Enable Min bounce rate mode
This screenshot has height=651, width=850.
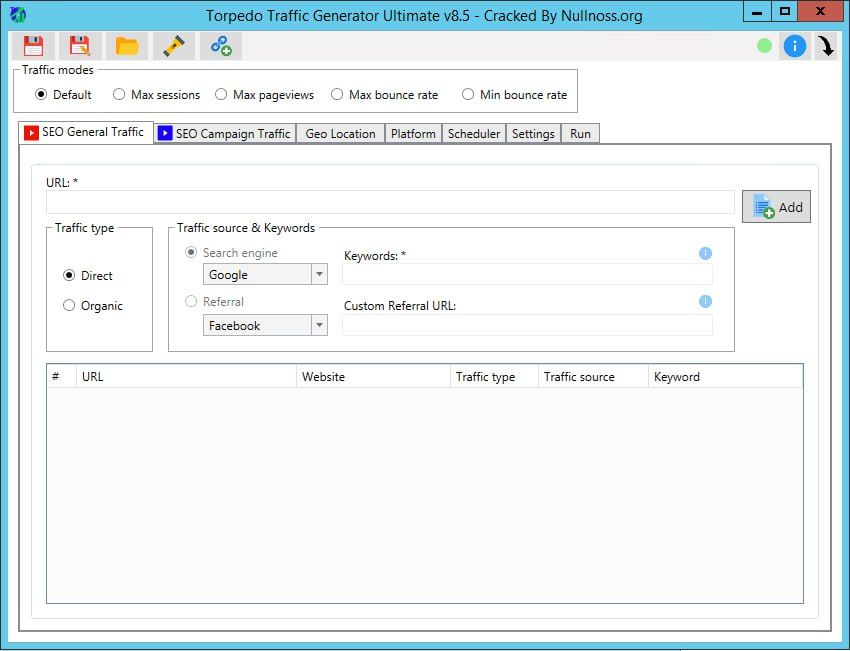(x=468, y=95)
